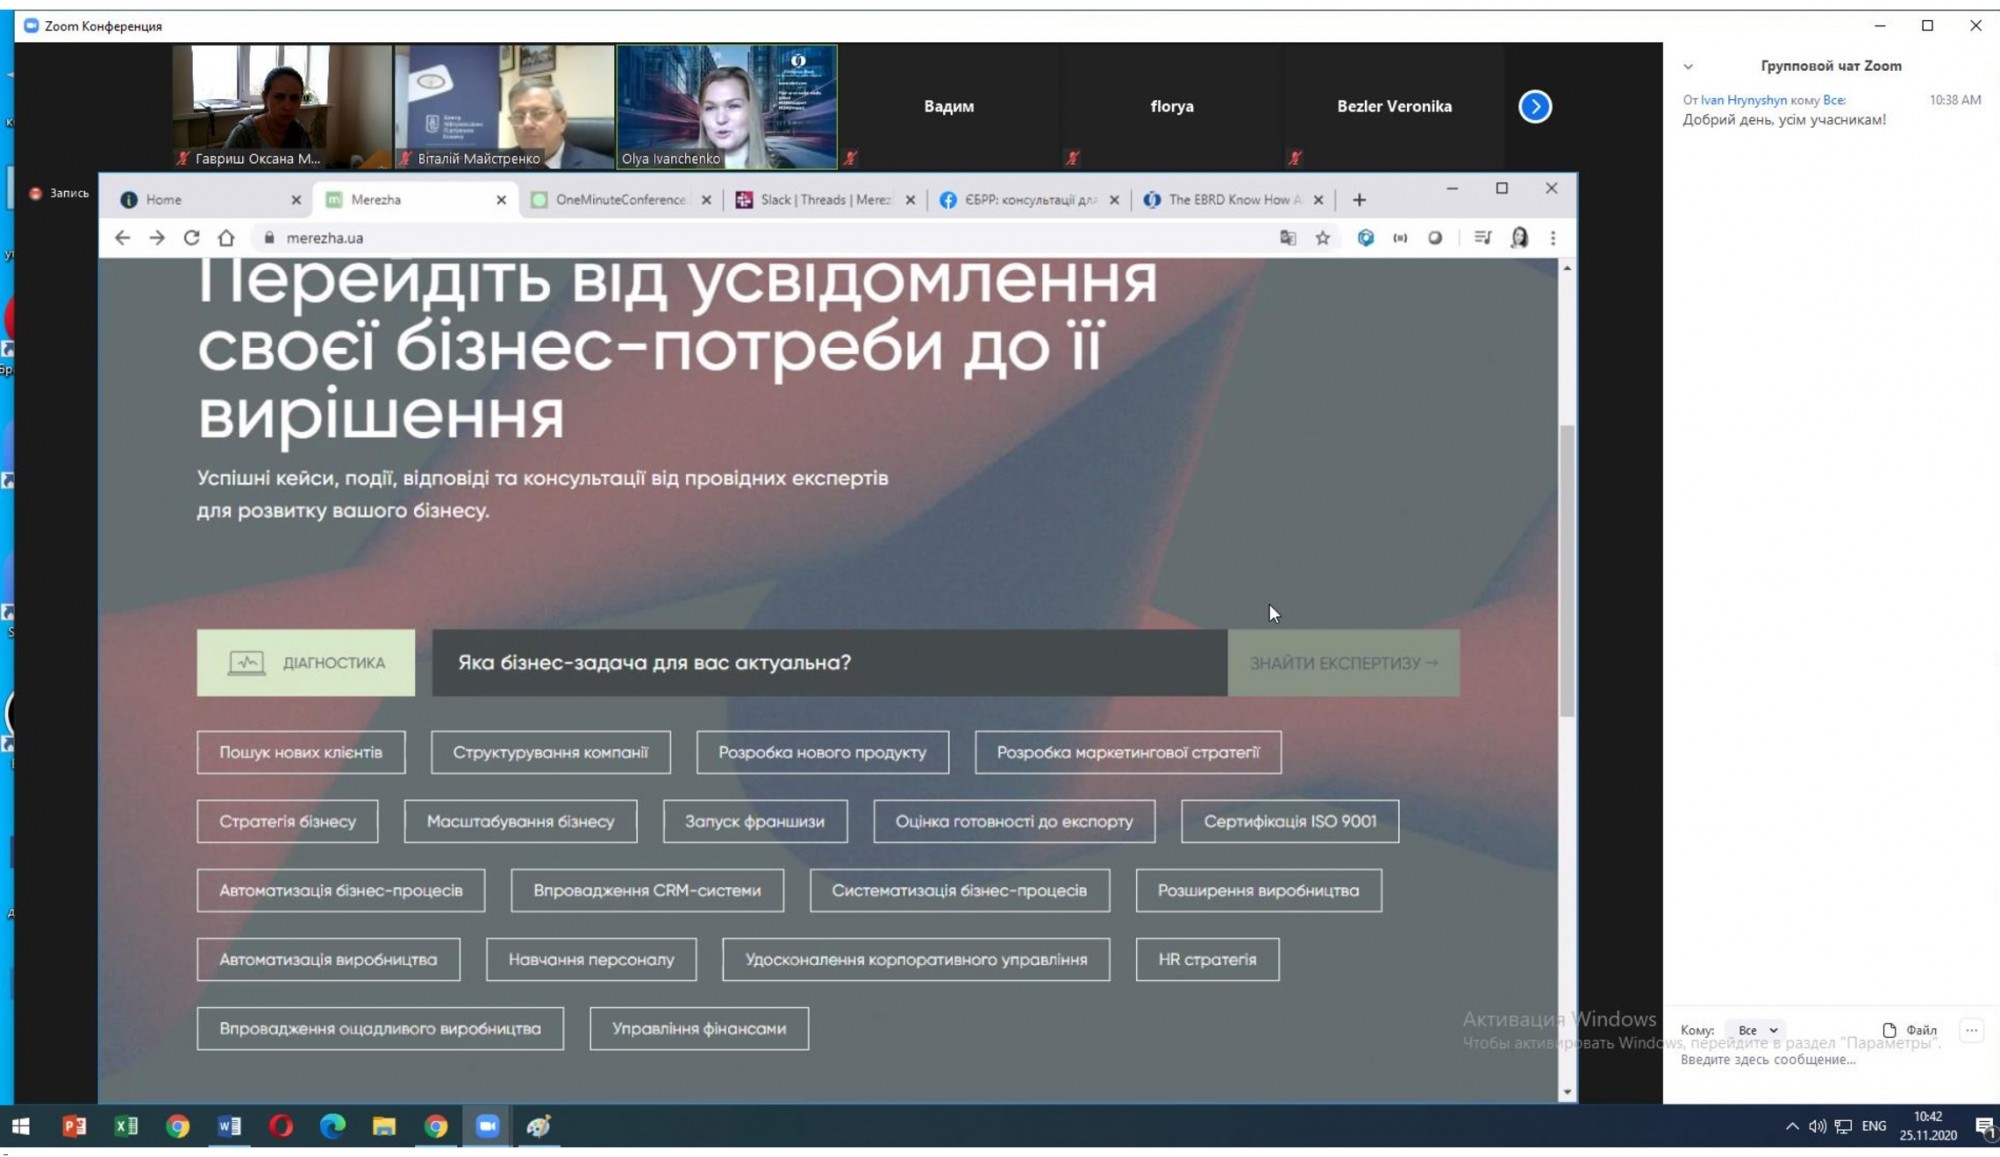Switch to Zoom in the taskbar
This screenshot has height=1157, width=2000.
487,1126
